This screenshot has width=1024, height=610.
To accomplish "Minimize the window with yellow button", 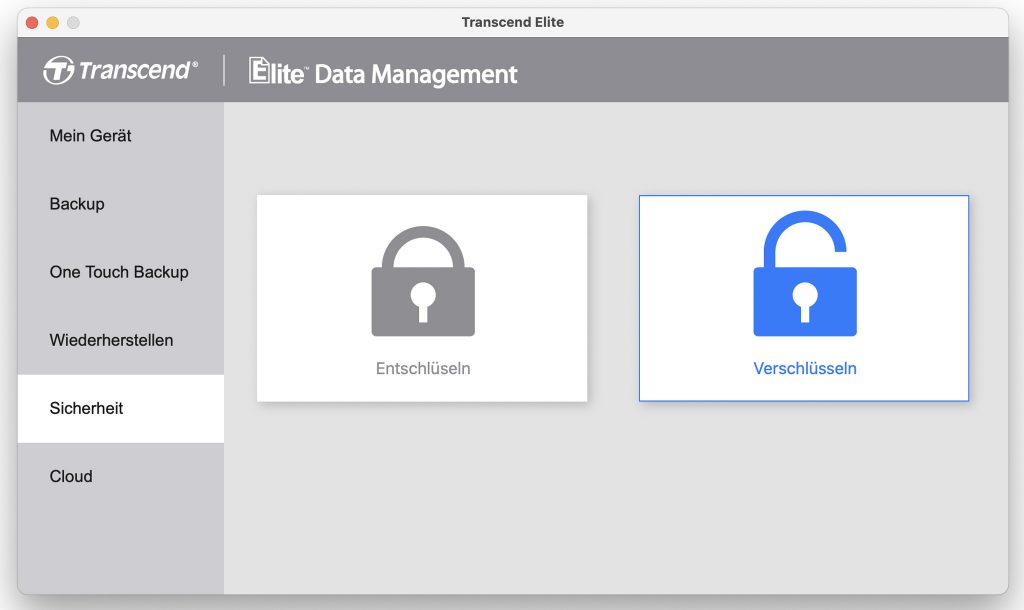I will pyautogui.click(x=53, y=23).
